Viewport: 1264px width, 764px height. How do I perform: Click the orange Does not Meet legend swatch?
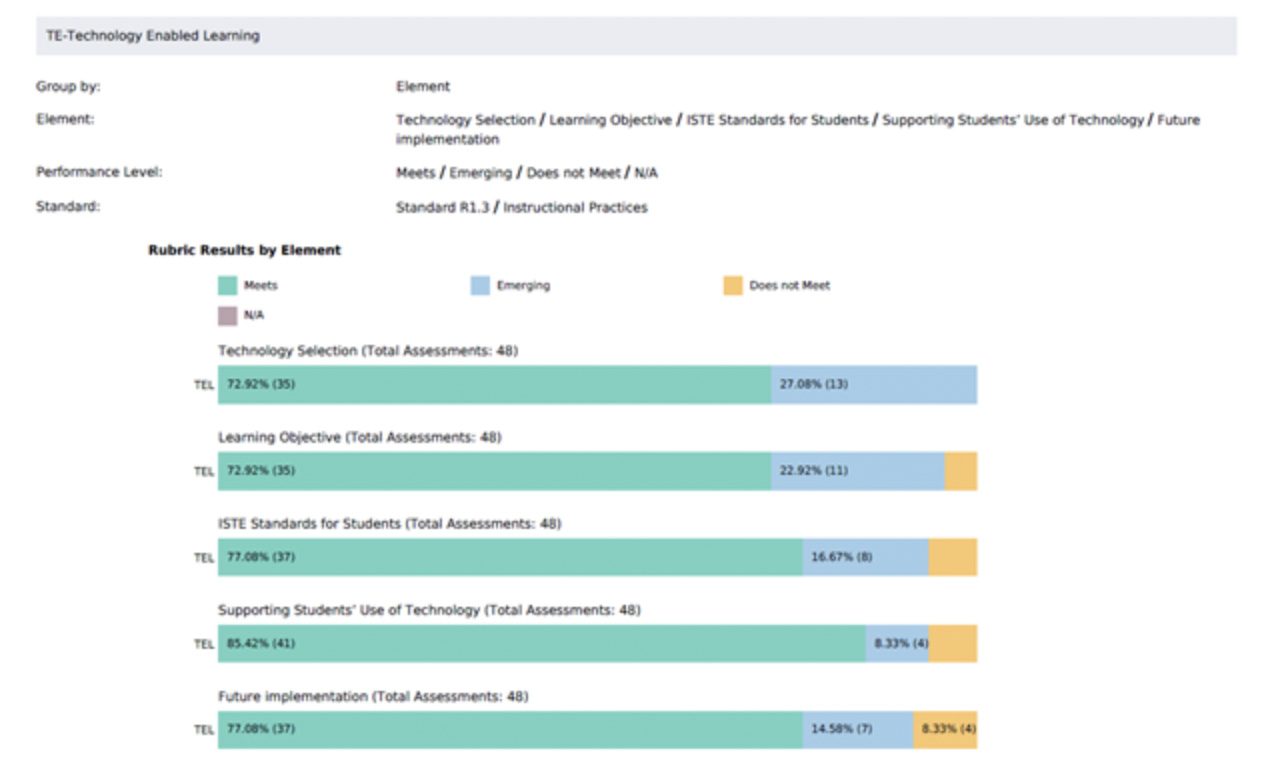point(733,286)
